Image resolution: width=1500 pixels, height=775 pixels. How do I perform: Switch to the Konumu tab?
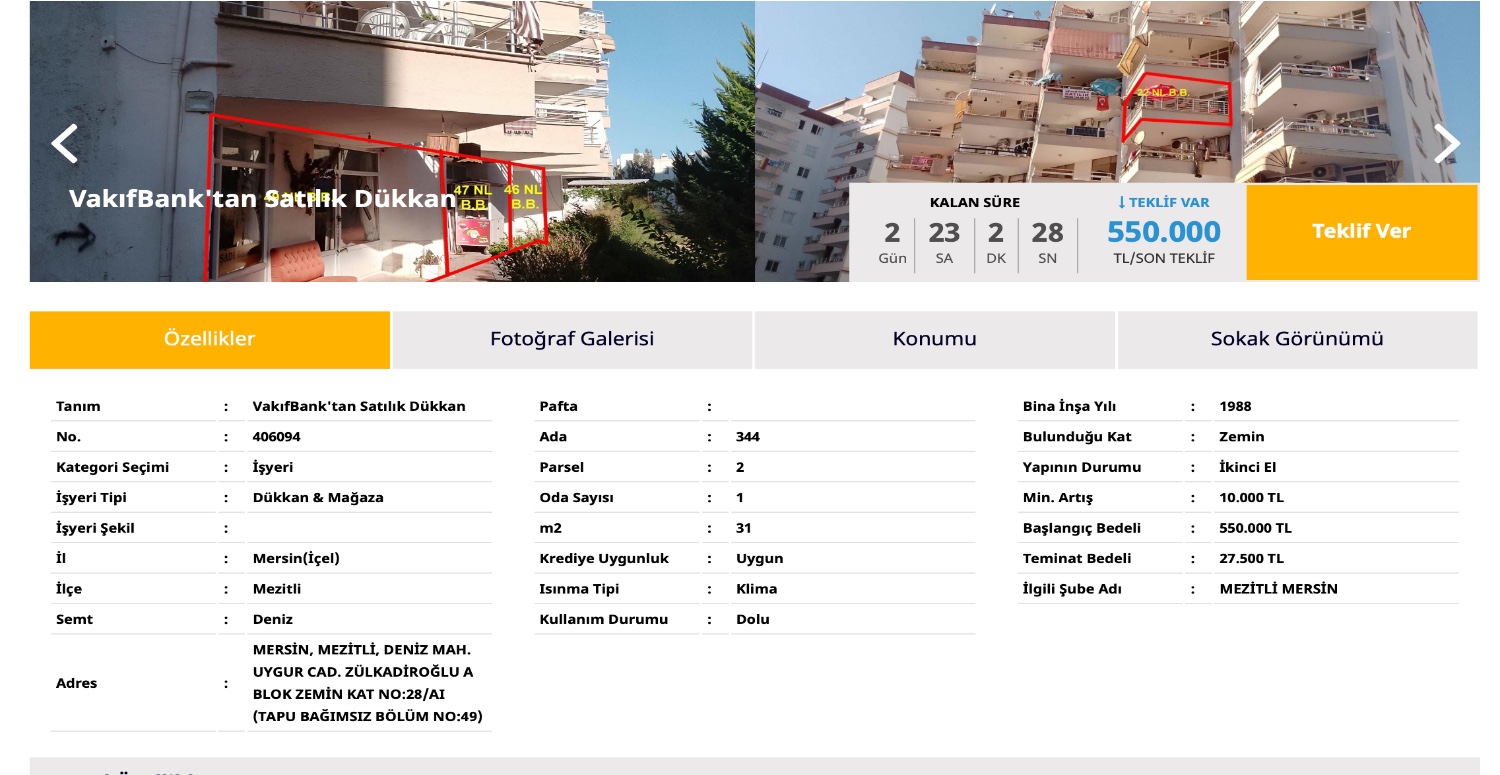tap(934, 339)
